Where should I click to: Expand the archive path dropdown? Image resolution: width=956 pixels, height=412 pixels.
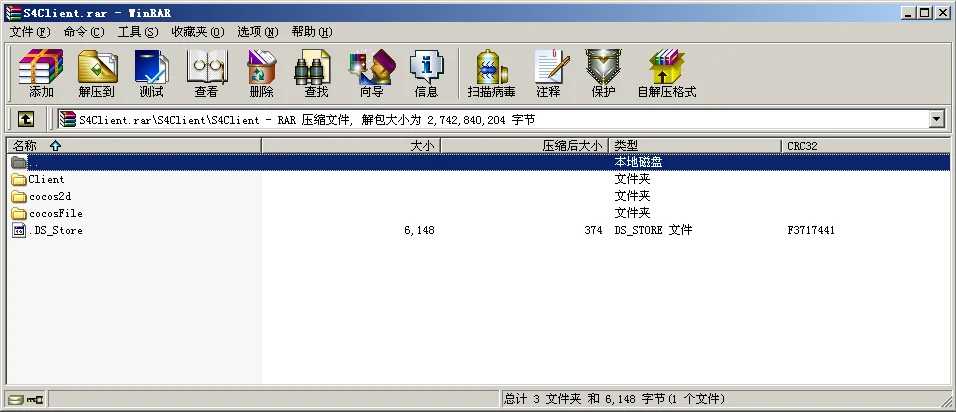(937, 119)
